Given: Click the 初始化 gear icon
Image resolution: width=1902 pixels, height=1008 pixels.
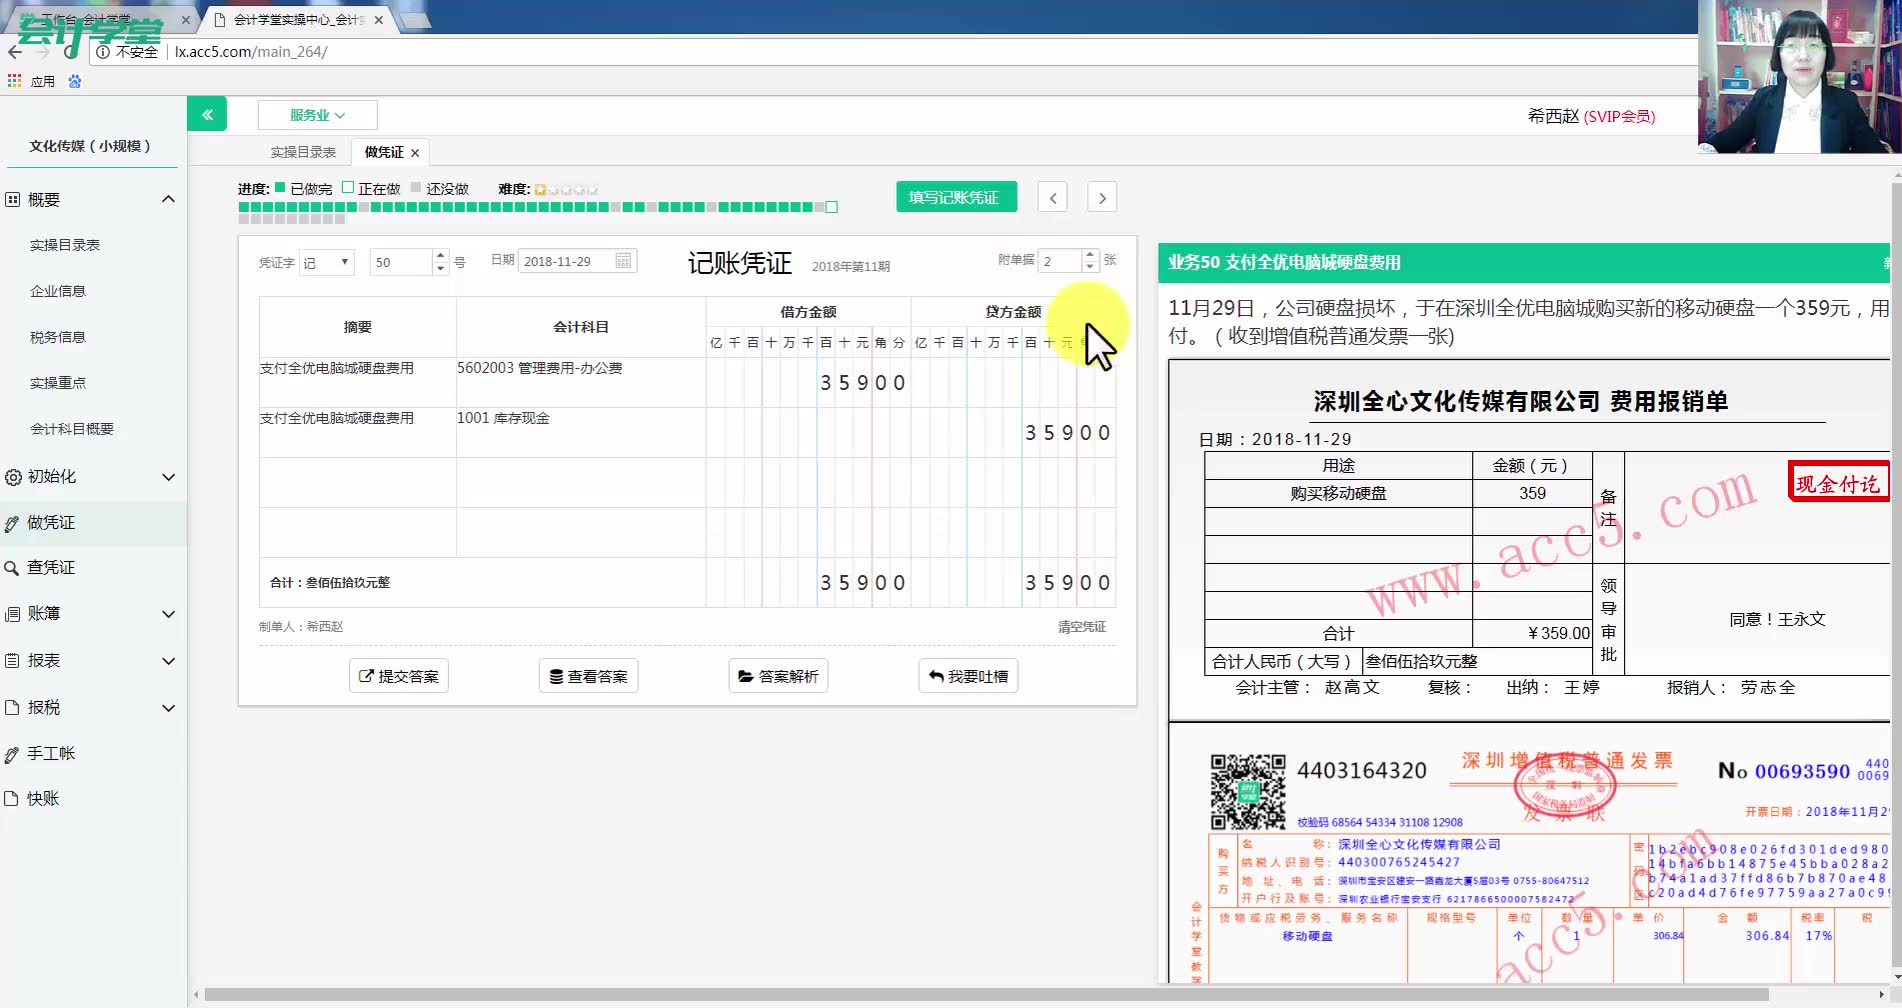Looking at the screenshot, I should click(12, 477).
